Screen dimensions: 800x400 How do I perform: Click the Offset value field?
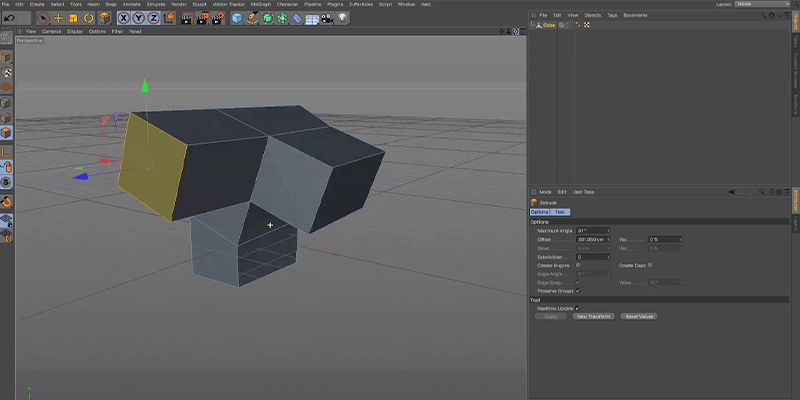591,240
